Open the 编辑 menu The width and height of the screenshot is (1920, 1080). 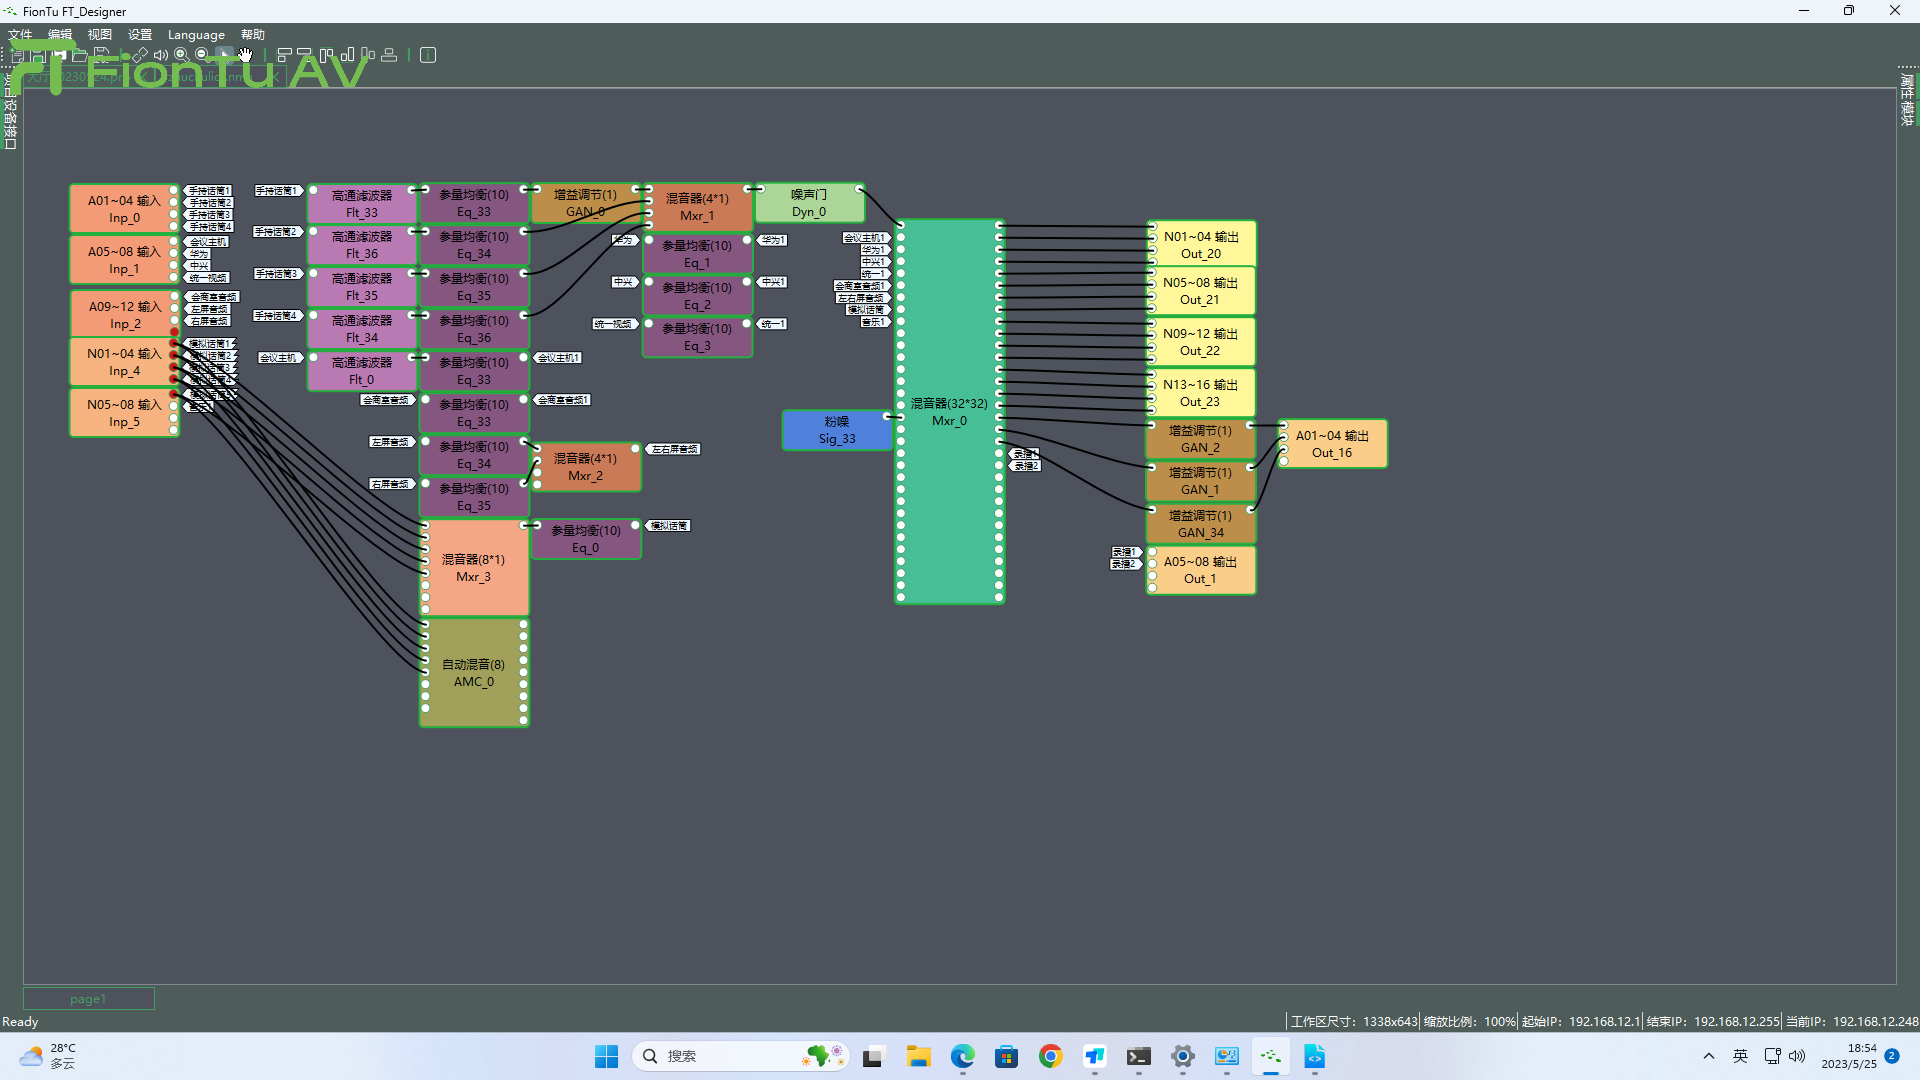pos(60,34)
